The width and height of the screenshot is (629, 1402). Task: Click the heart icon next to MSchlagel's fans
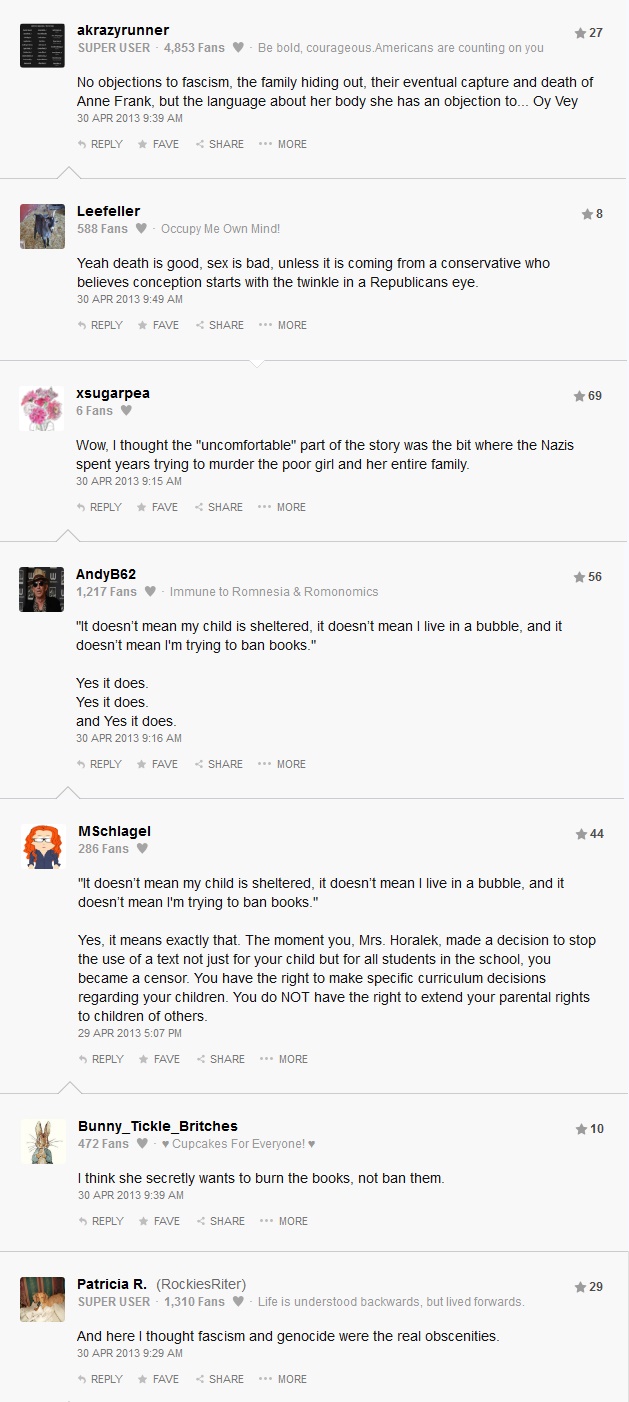[142, 848]
